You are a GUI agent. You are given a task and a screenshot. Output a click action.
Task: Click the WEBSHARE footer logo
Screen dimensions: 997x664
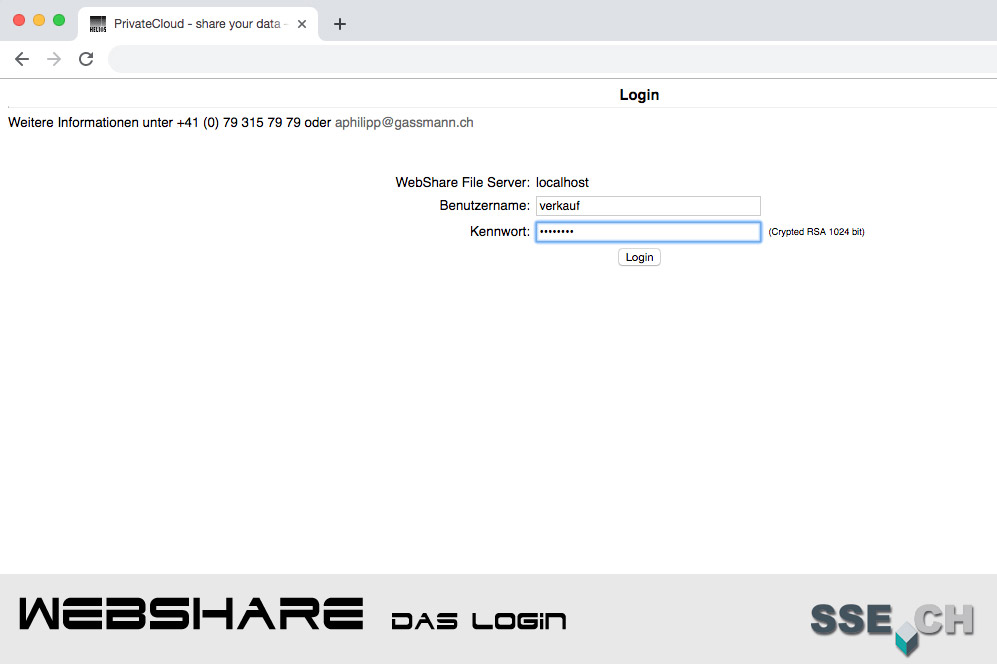(x=191, y=614)
